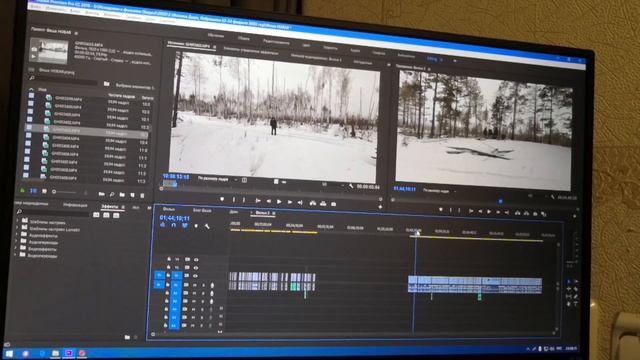Create a new bin in the Project panel
640x360 pixels.
[122, 195]
